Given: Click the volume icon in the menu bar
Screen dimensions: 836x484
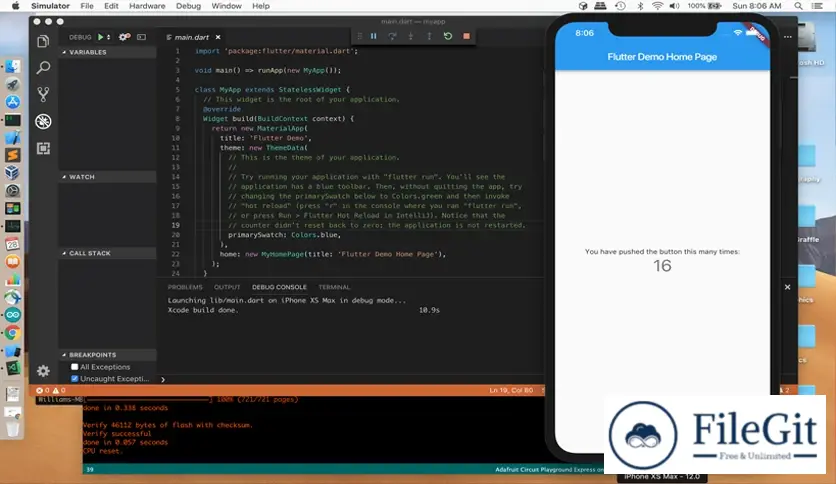Looking at the screenshot, I should 674,6.
